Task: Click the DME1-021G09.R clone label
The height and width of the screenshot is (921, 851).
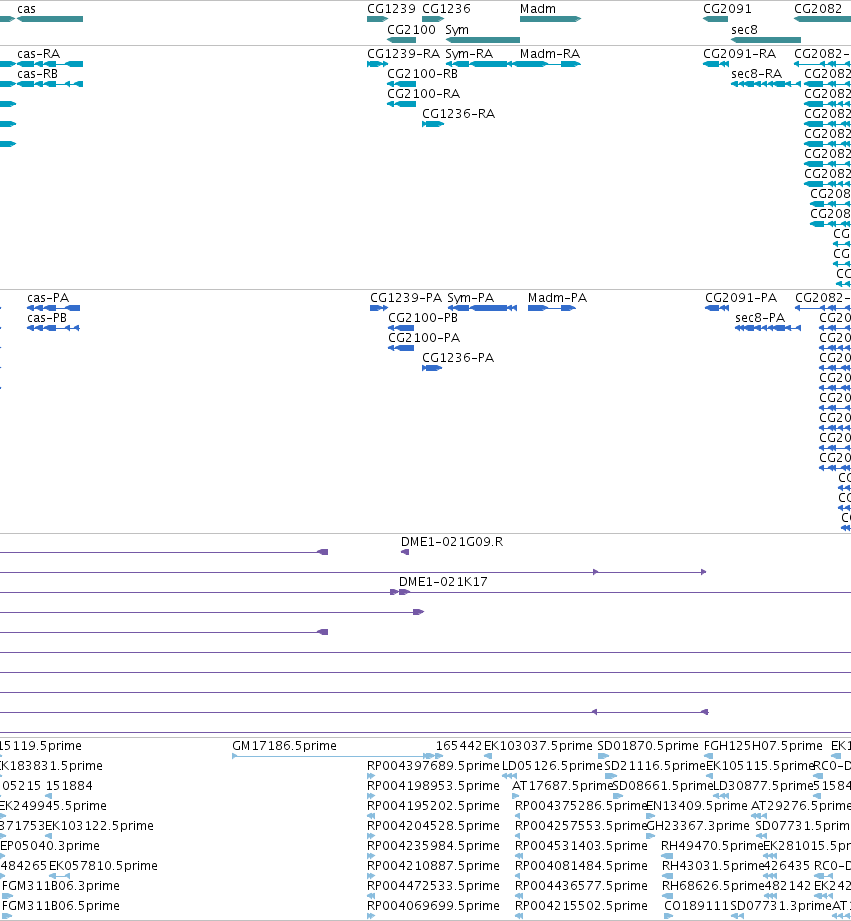Action: click(x=452, y=542)
